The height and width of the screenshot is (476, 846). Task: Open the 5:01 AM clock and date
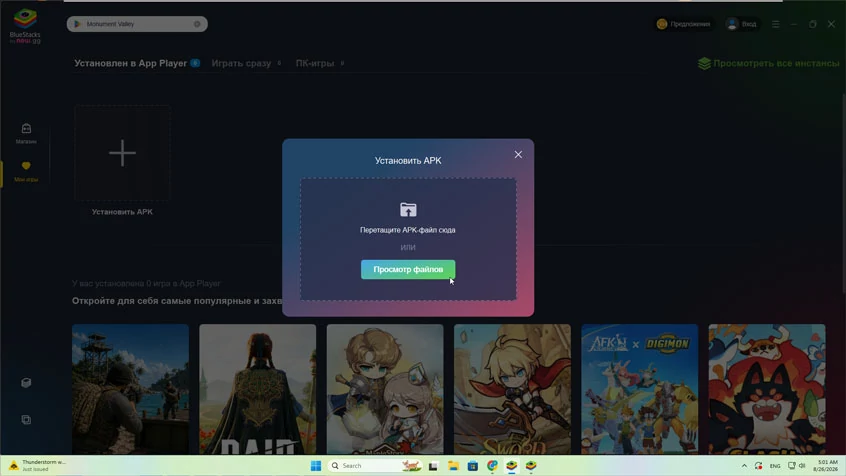(826, 466)
